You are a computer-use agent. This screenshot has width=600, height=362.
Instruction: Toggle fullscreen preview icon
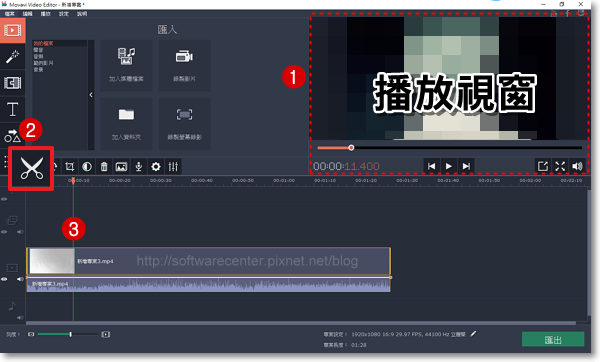tap(560, 166)
